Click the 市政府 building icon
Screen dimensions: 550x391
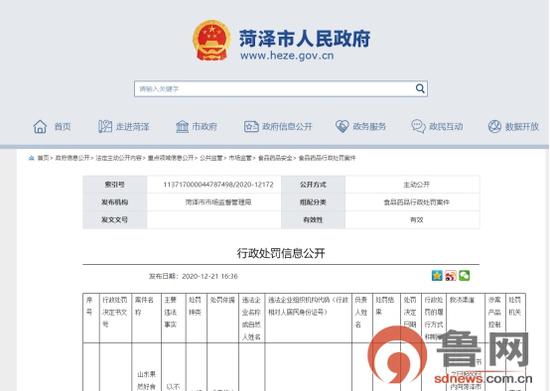click(x=182, y=127)
